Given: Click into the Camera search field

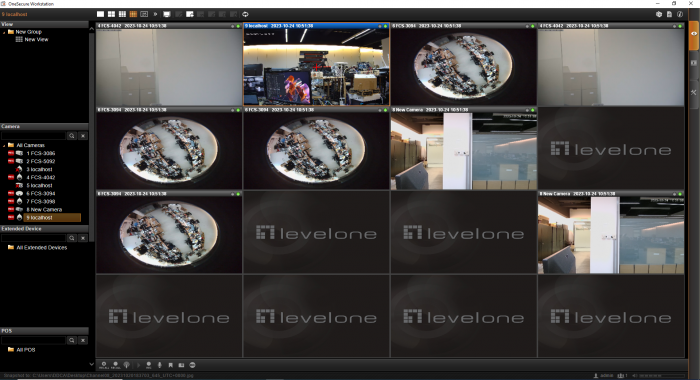Looking at the screenshot, I should pyautogui.click(x=33, y=136).
